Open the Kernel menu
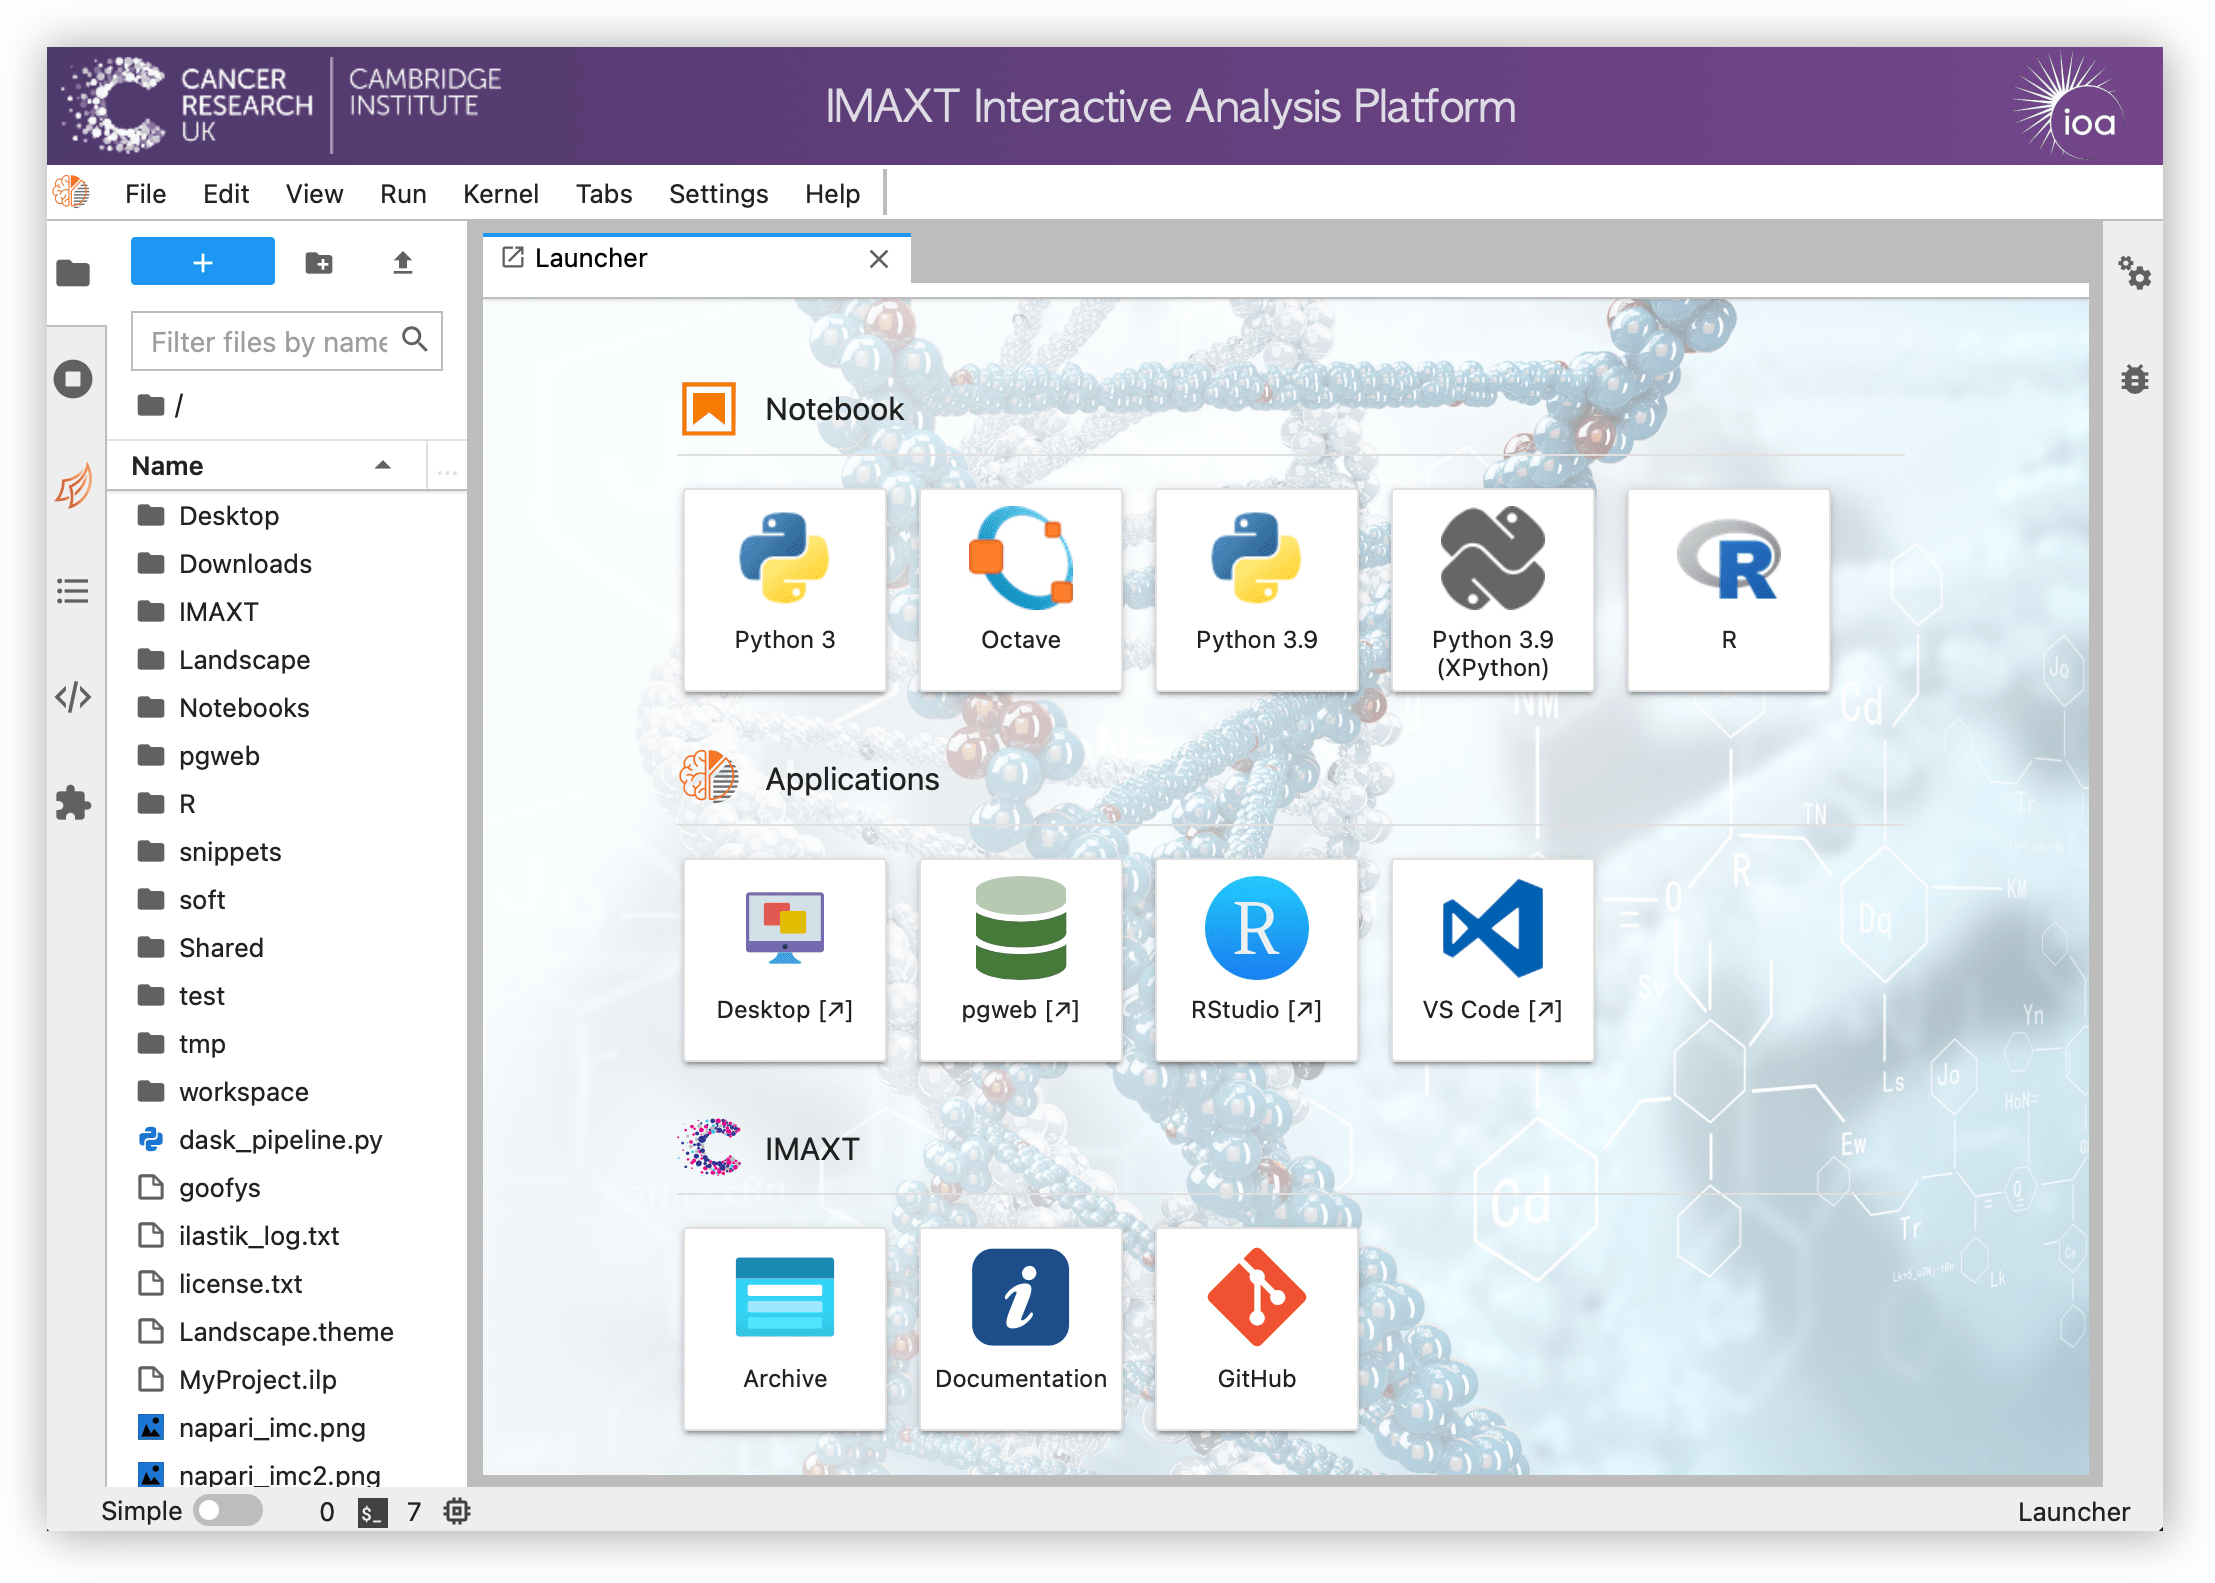This screenshot has height=1583, width=2215. click(500, 193)
